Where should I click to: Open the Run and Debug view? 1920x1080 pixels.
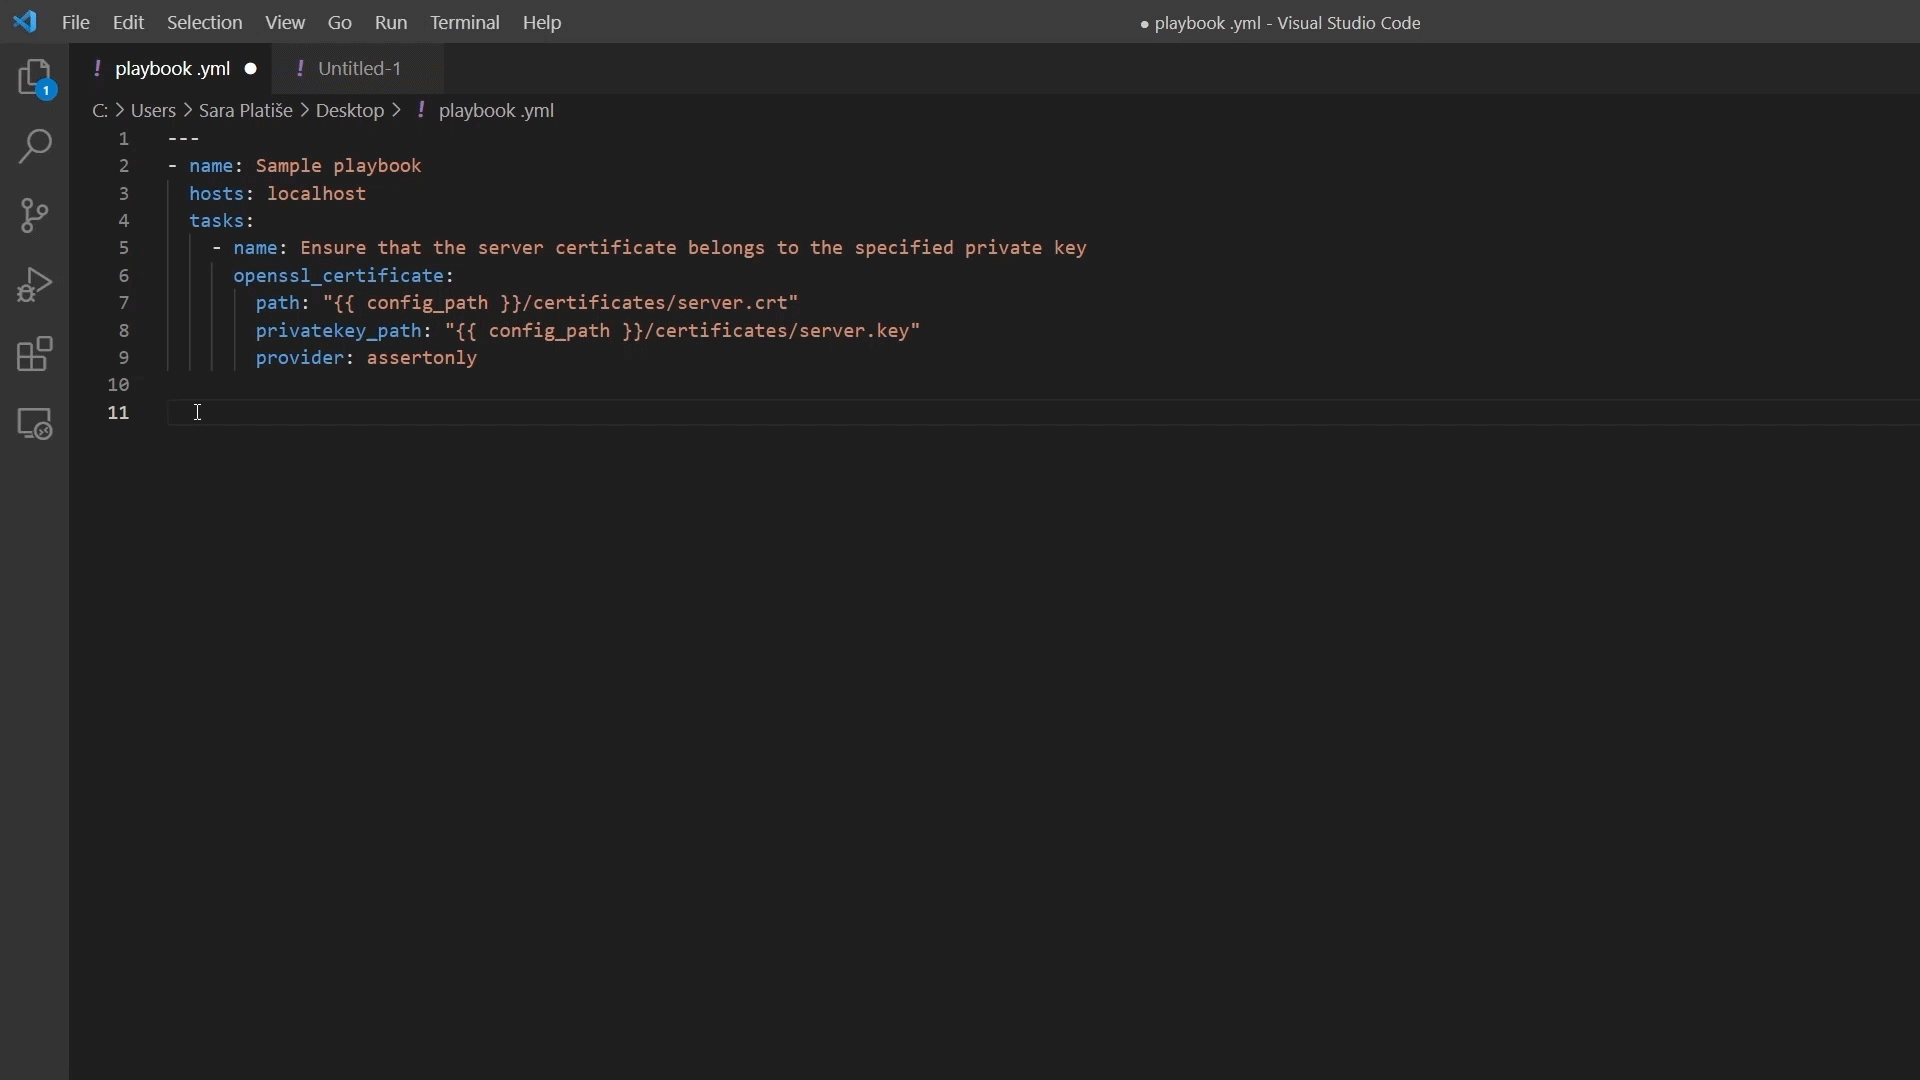tap(35, 286)
